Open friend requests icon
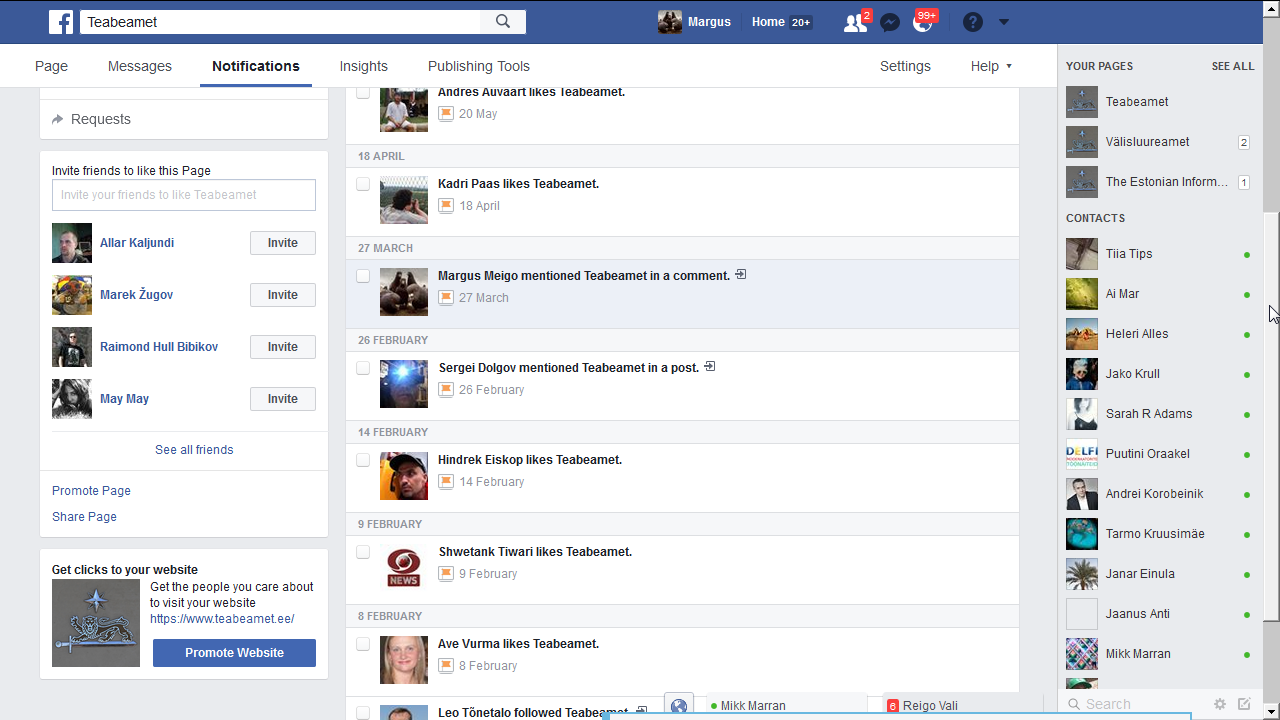The image size is (1280, 720). point(855,23)
